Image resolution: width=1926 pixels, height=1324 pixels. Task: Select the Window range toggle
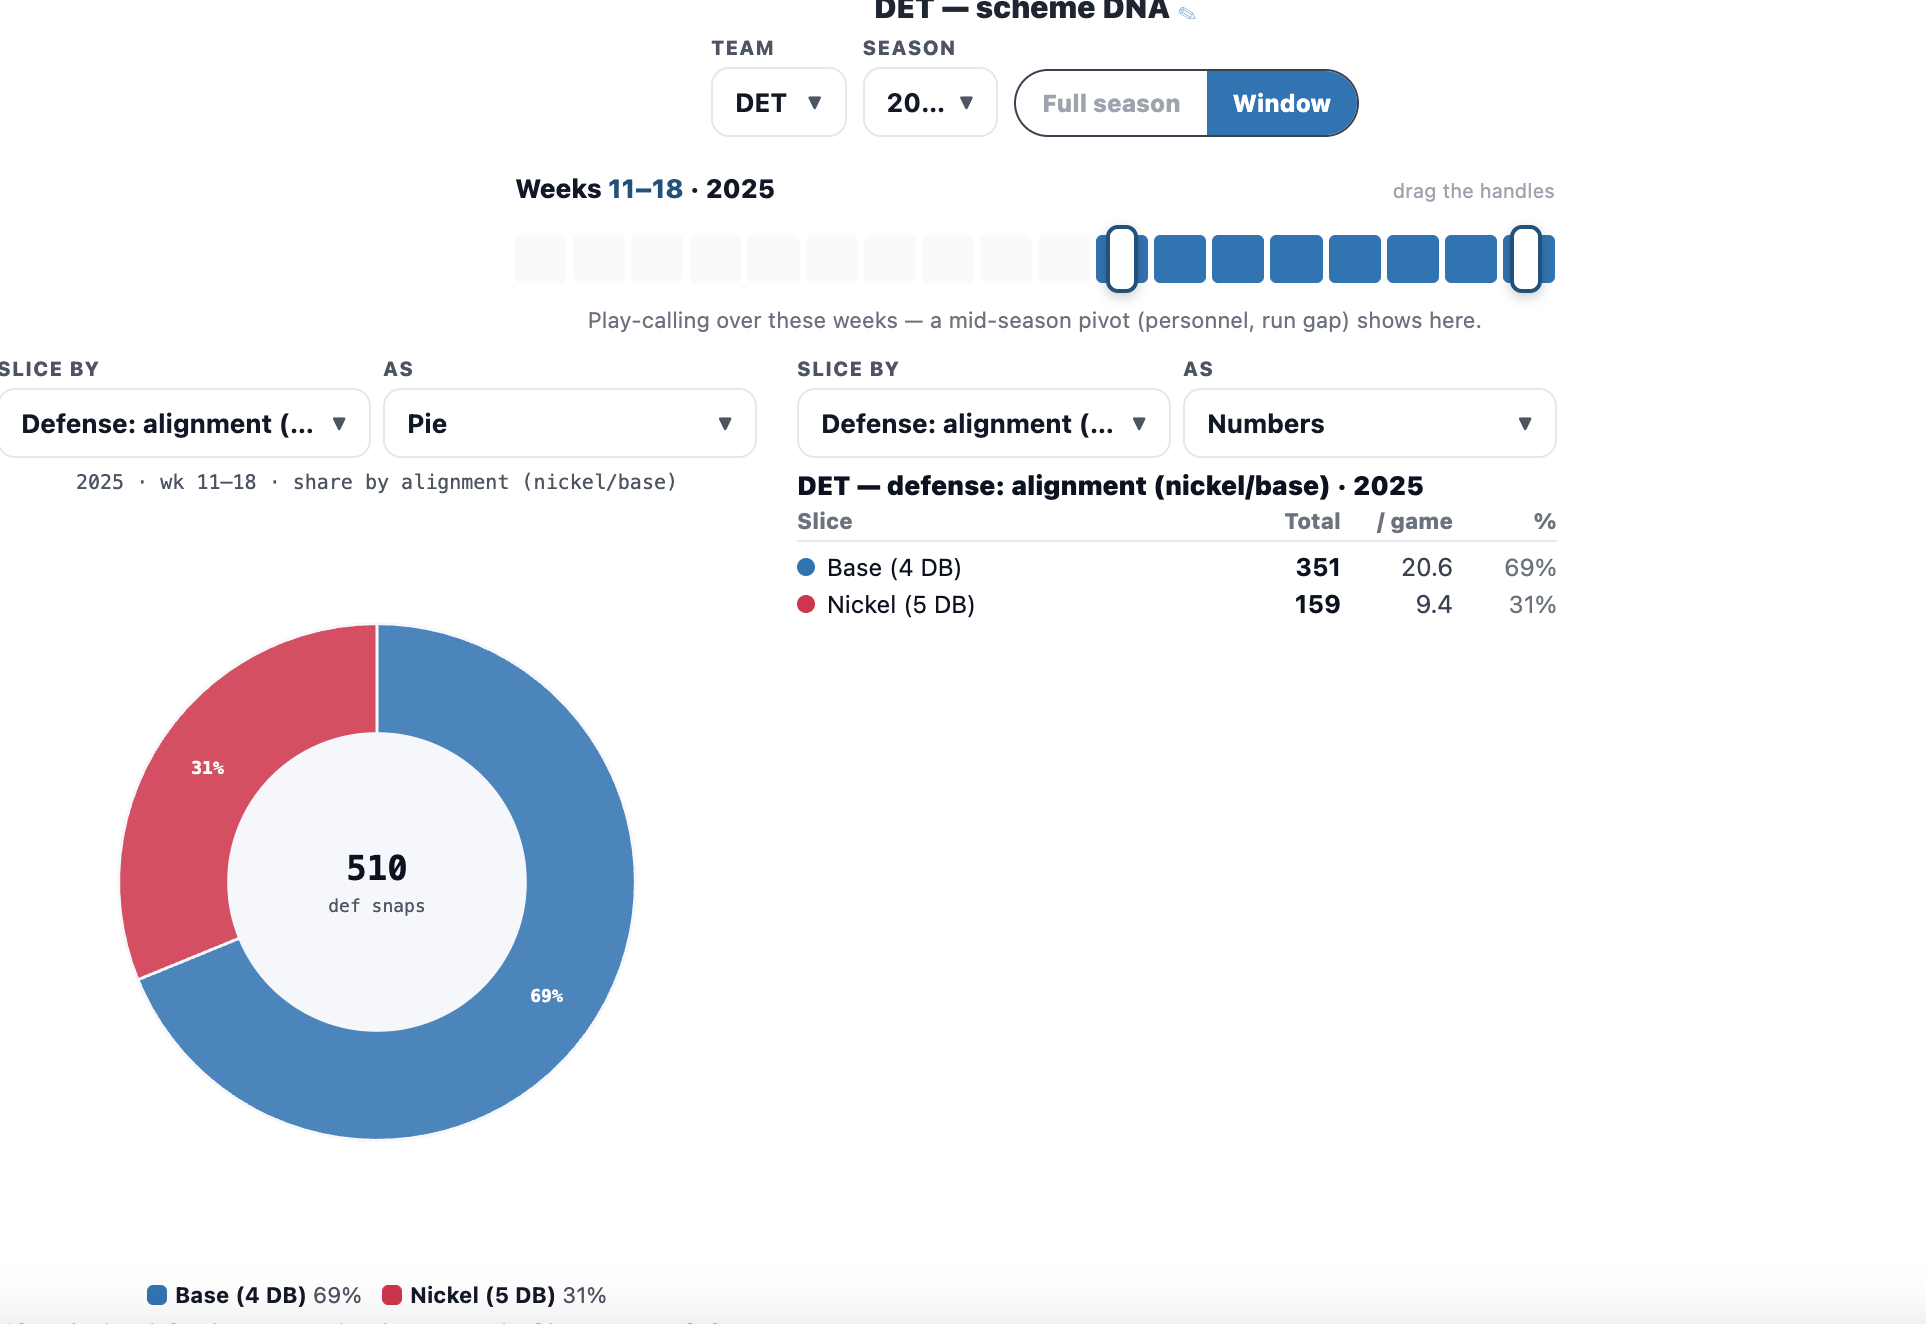pyautogui.click(x=1281, y=103)
